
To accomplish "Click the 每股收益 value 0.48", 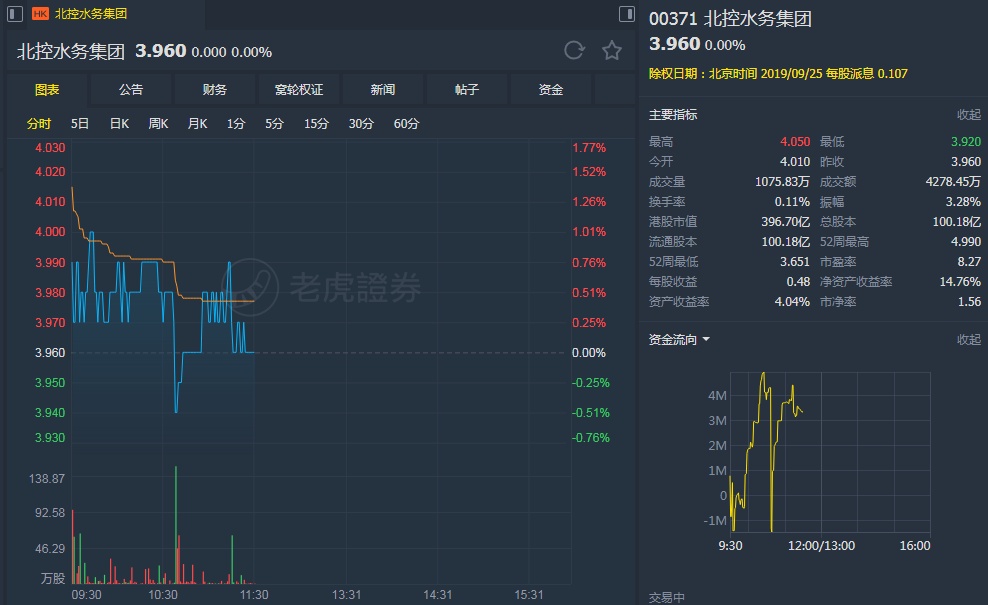I will pyautogui.click(x=798, y=282).
